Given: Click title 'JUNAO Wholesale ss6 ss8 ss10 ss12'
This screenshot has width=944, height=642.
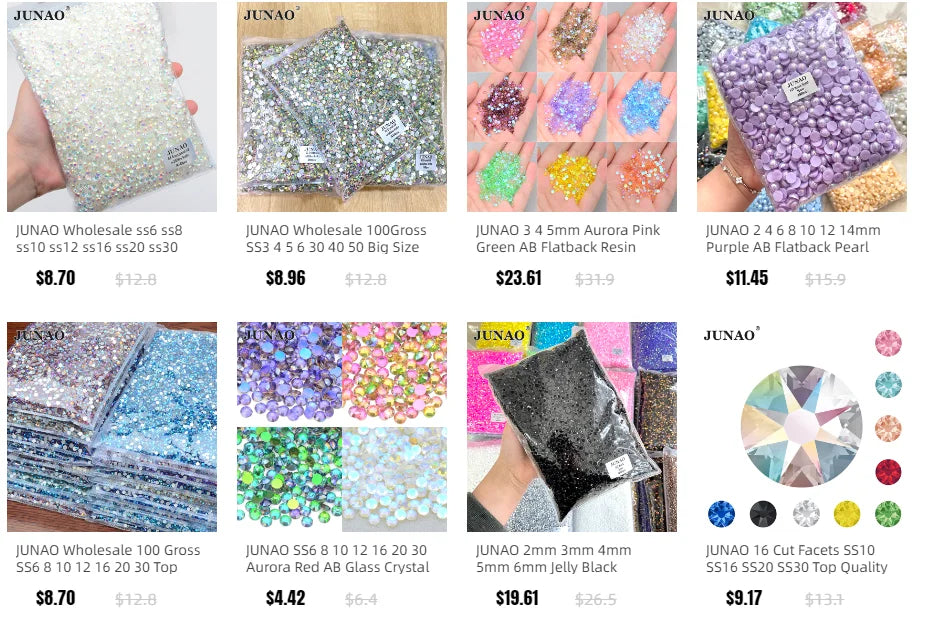Looking at the screenshot, I should click(x=99, y=238).
